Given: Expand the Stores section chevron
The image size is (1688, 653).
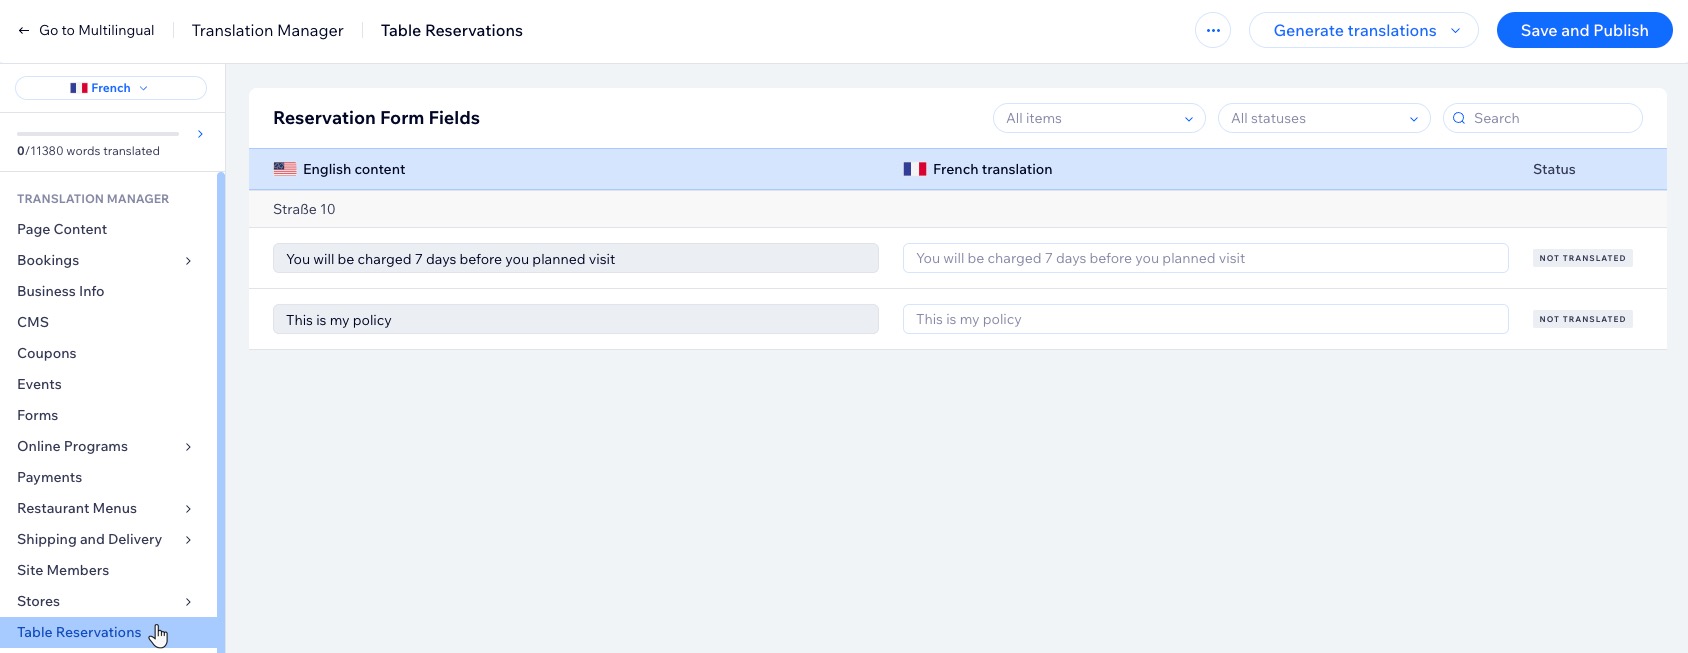Looking at the screenshot, I should (x=188, y=602).
